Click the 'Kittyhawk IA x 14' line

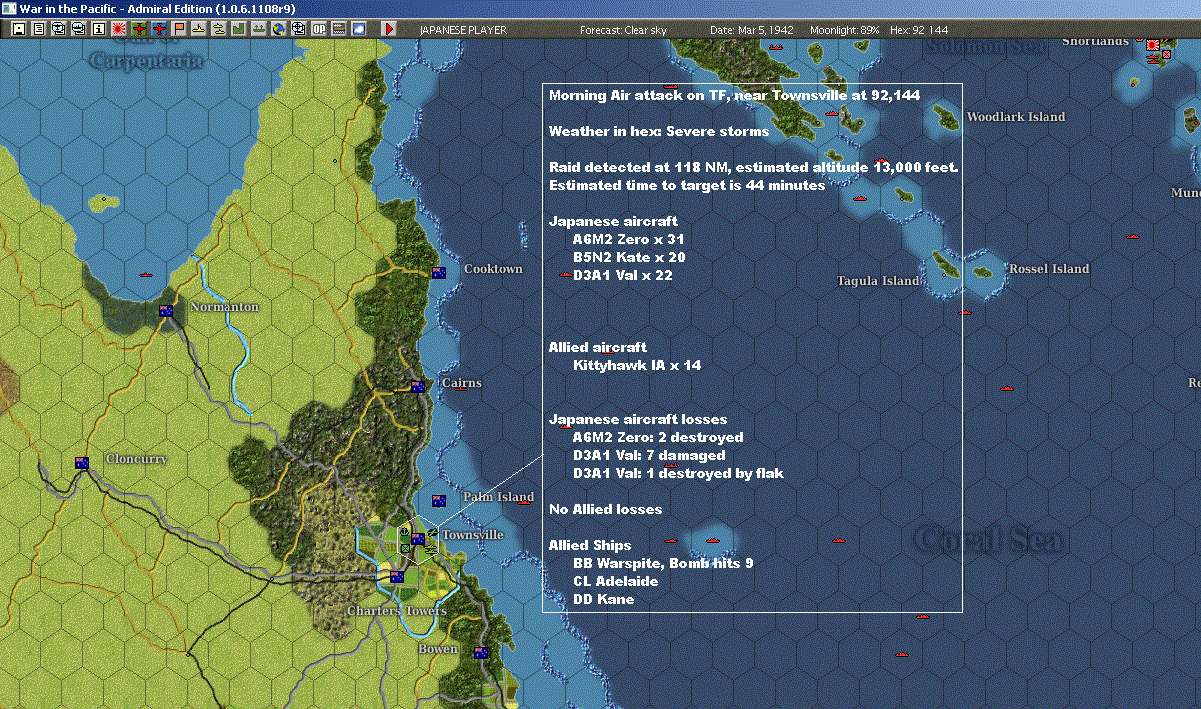637,366
